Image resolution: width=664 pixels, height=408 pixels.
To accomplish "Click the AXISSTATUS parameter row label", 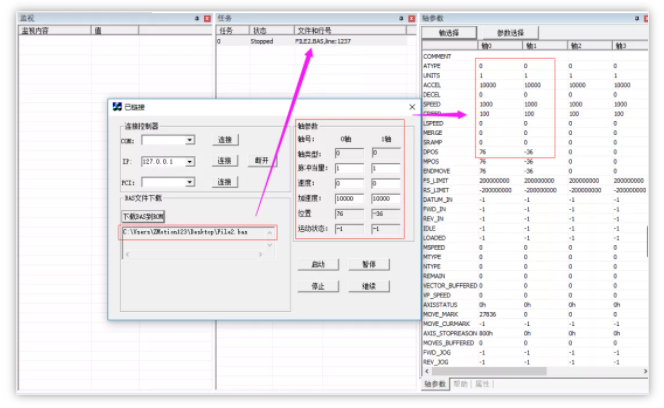I will [440, 305].
